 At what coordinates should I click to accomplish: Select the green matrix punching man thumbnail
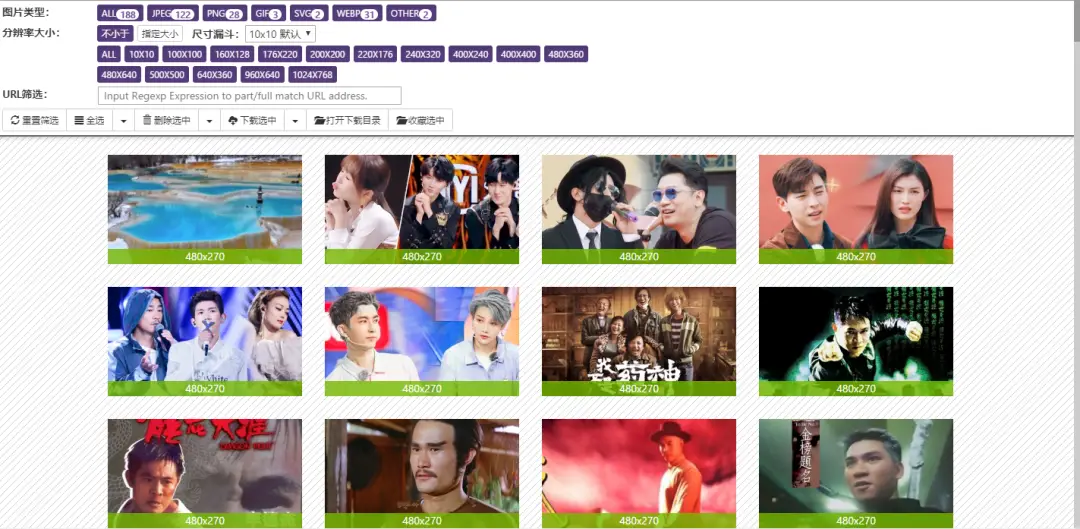[855, 341]
